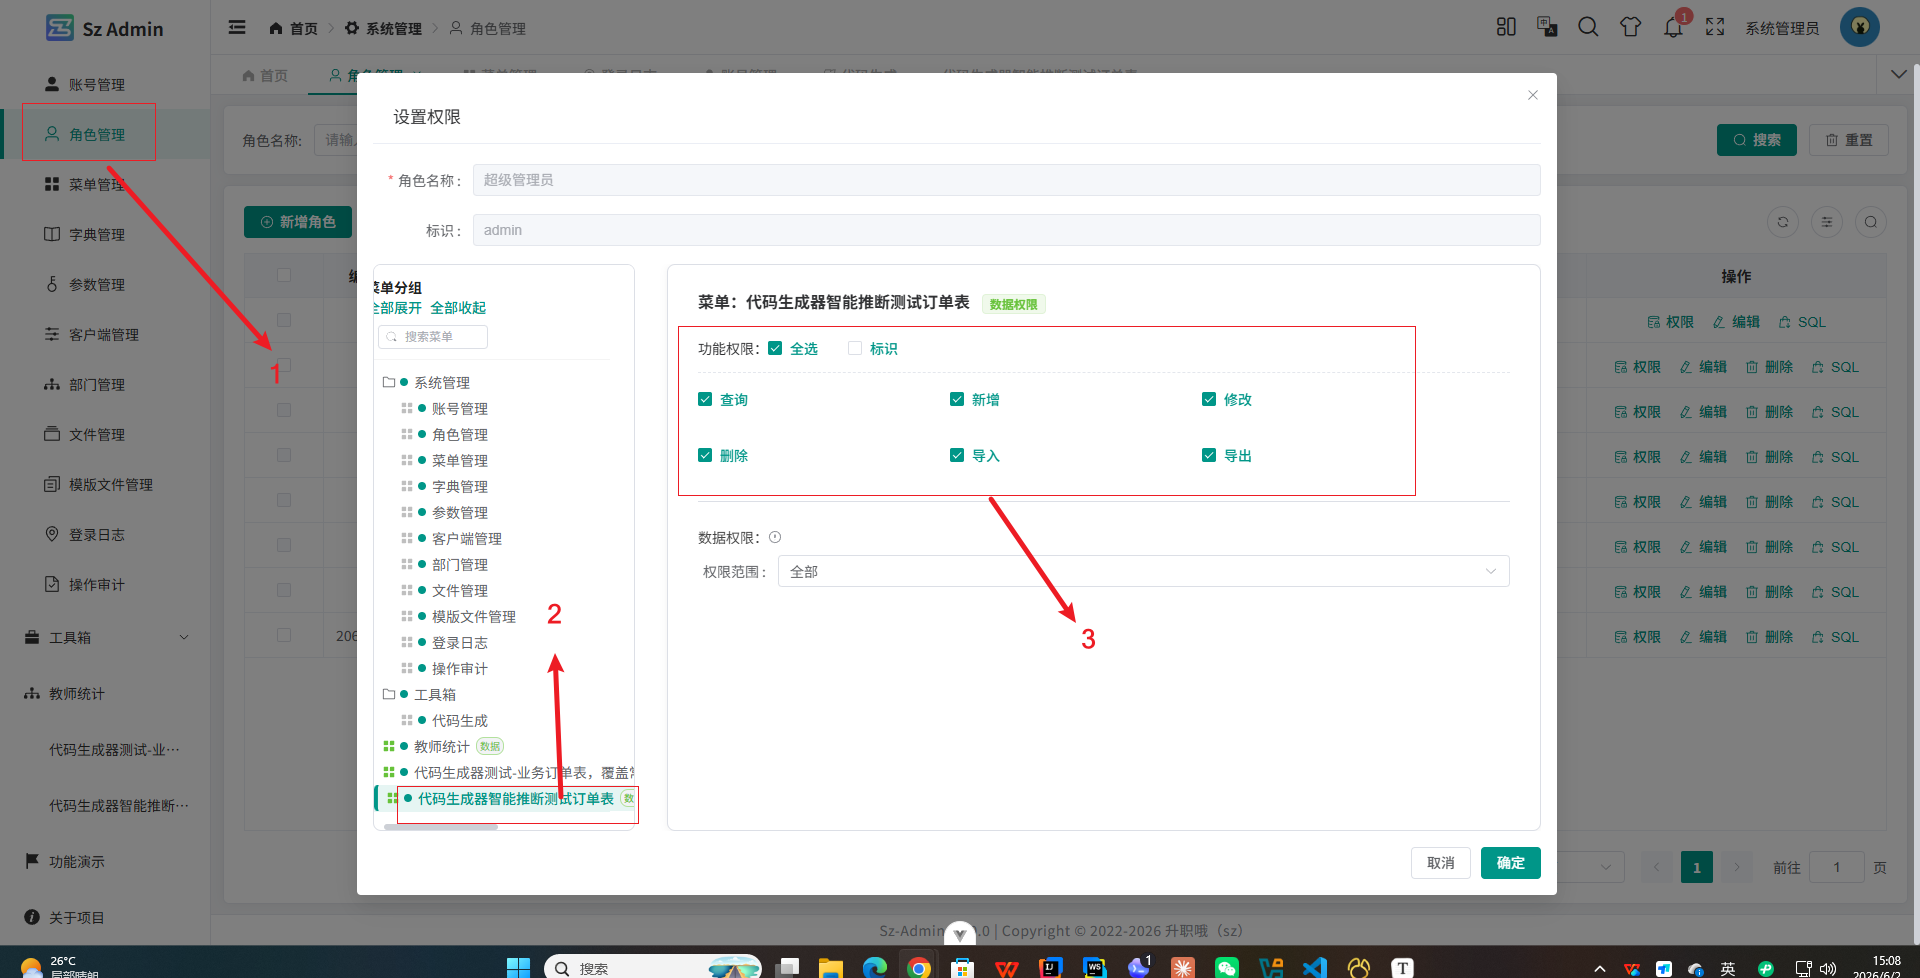Collapse the 工具箱 folder in tree

(x=389, y=694)
